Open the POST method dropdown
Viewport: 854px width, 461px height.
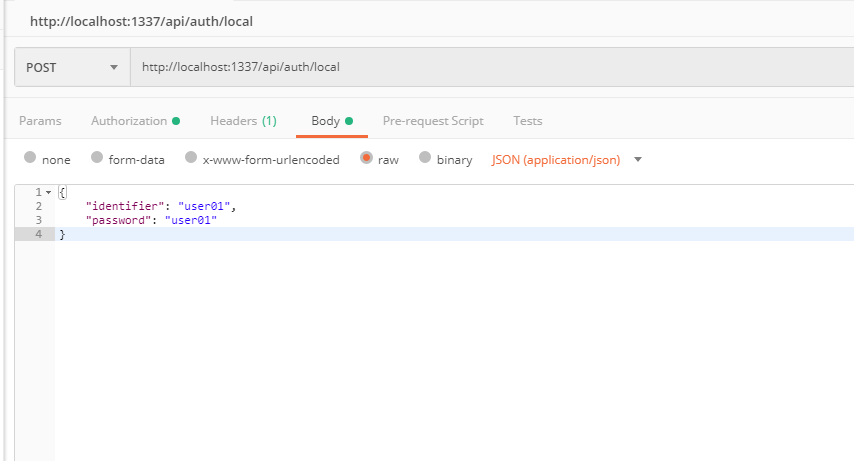coord(72,67)
